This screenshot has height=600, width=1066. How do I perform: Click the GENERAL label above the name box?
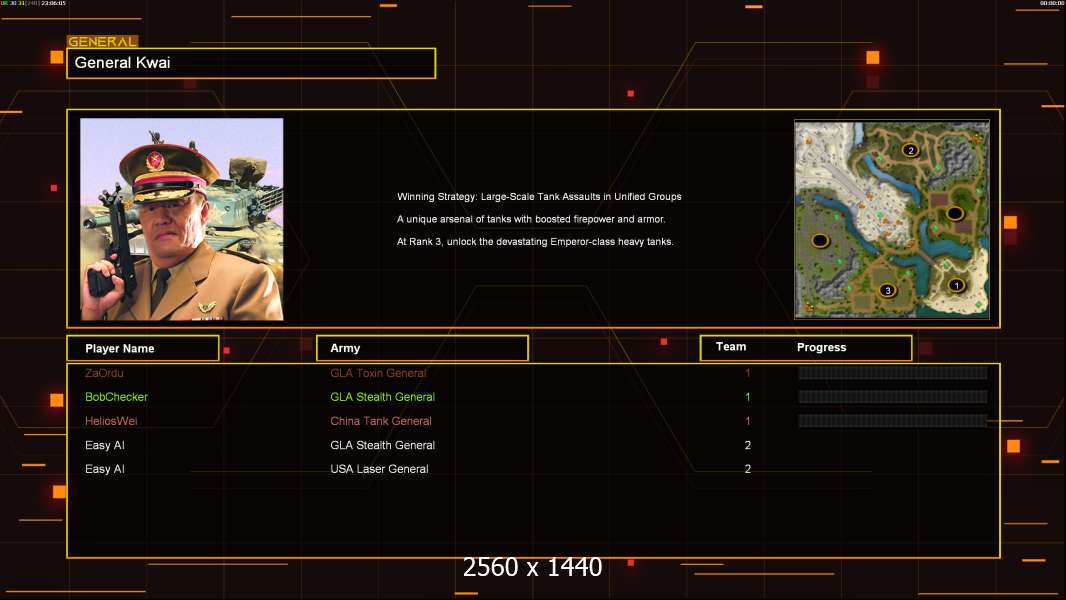tap(102, 41)
